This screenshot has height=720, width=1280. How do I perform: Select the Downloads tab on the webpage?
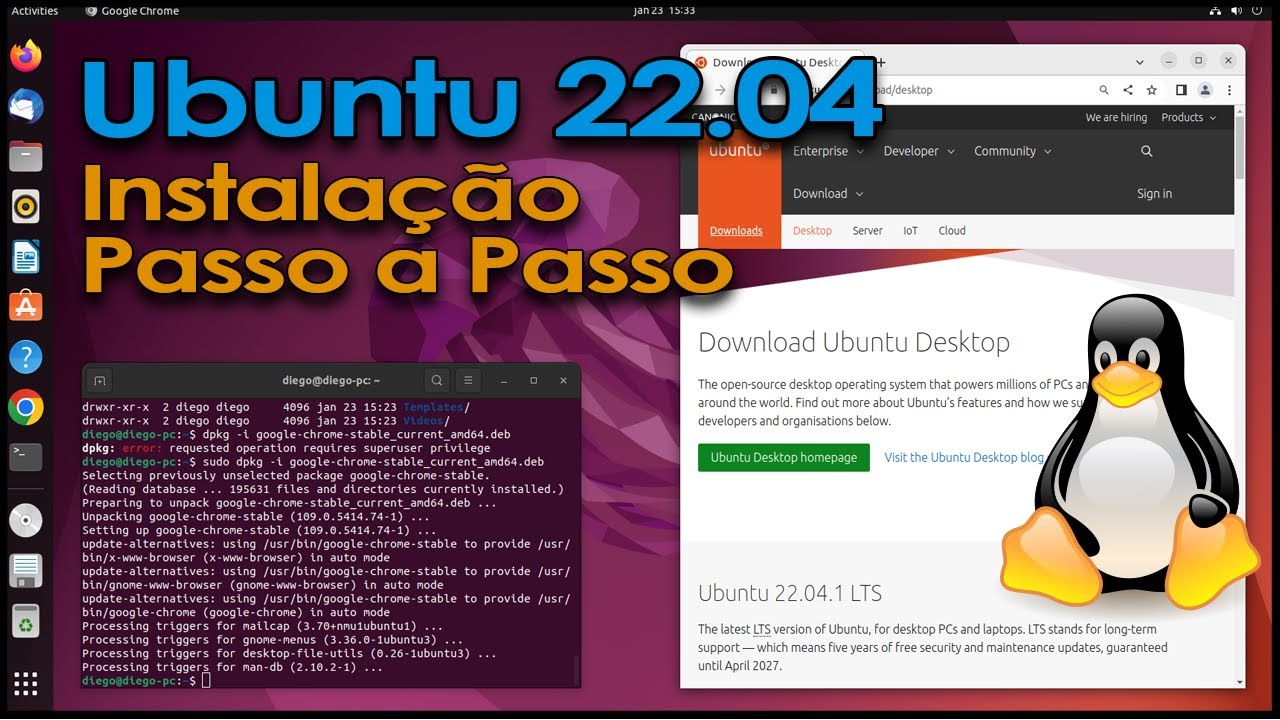pos(736,231)
